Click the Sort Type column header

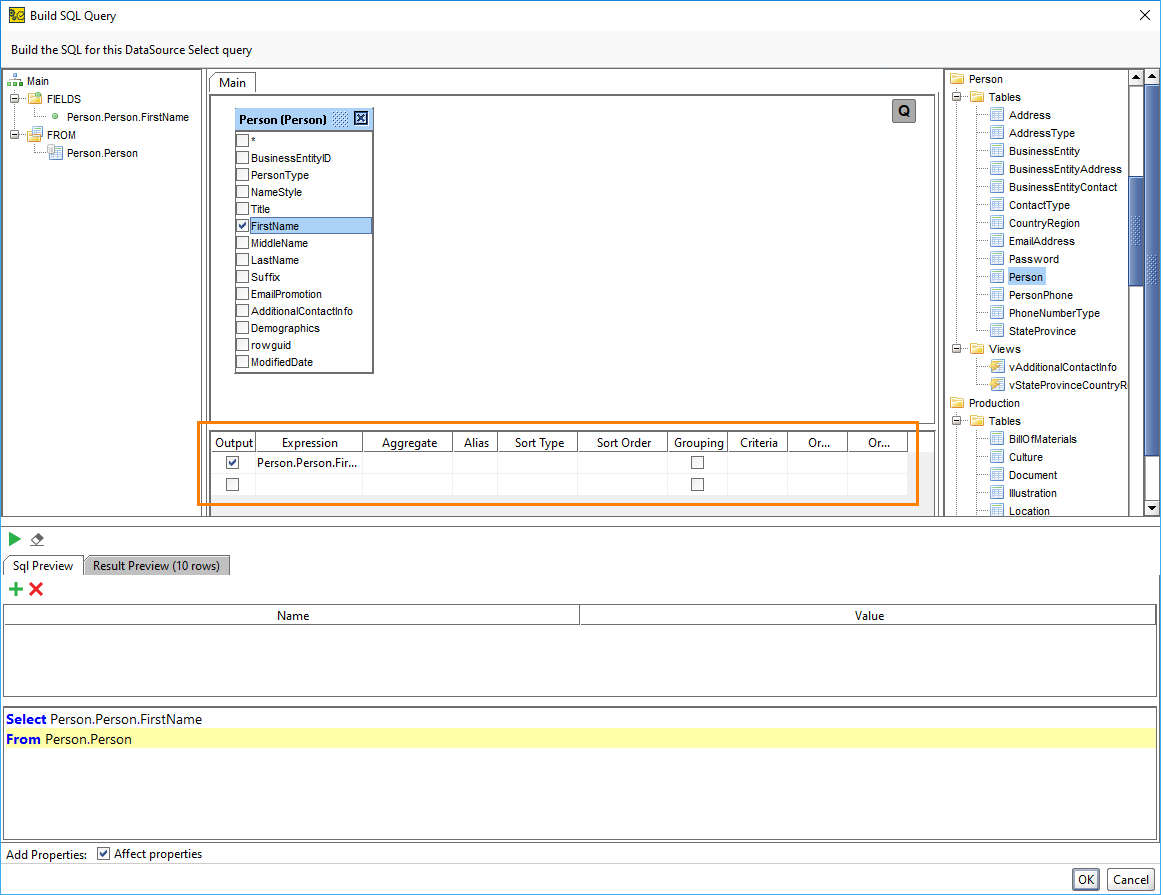pos(539,443)
